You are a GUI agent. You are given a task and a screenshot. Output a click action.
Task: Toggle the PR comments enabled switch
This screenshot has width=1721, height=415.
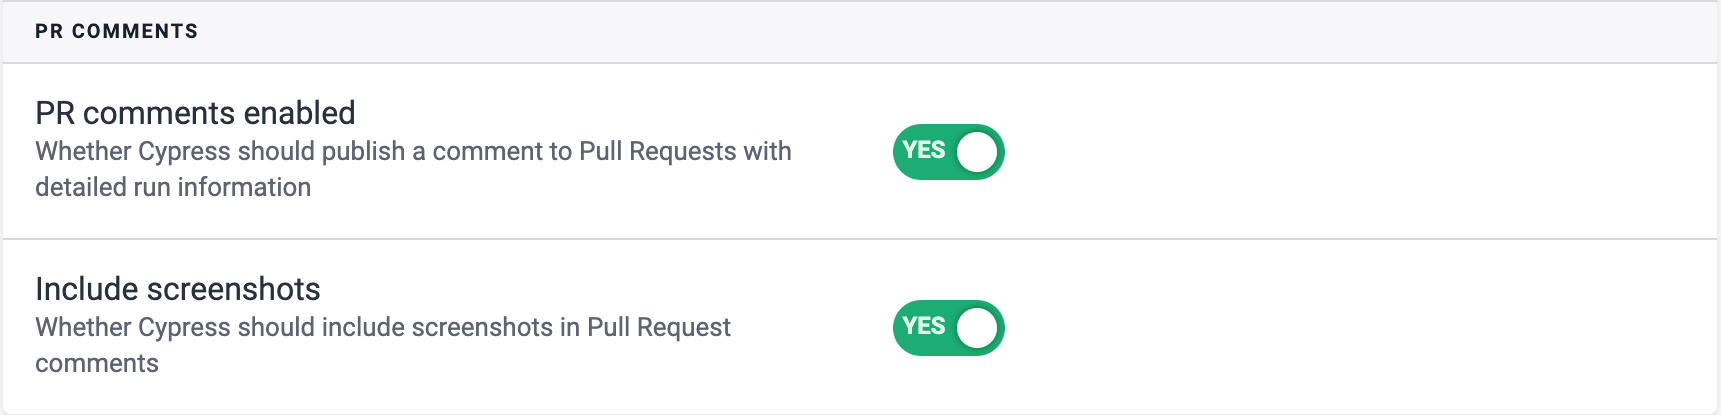pos(948,152)
